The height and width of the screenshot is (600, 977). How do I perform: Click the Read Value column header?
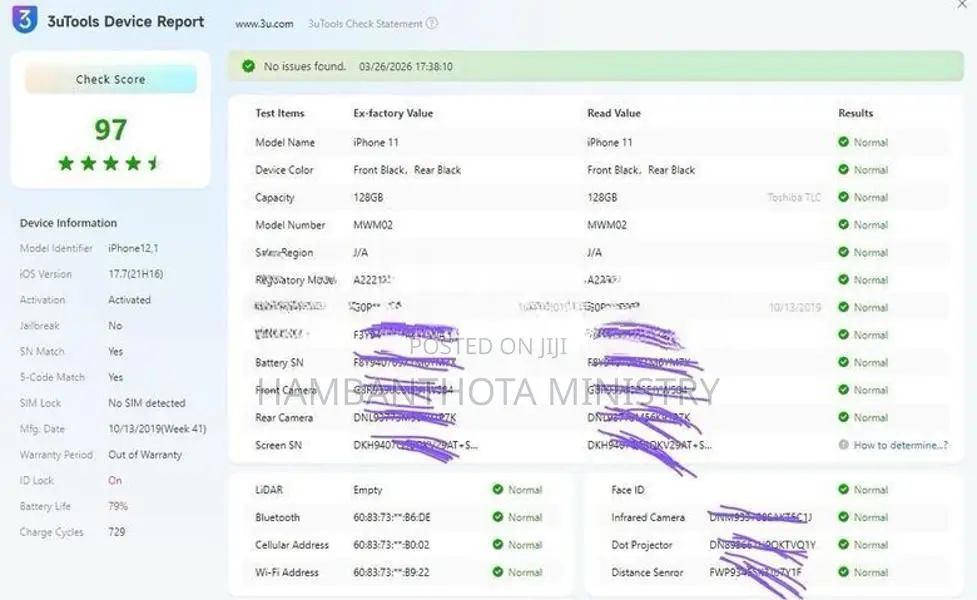pos(614,113)
